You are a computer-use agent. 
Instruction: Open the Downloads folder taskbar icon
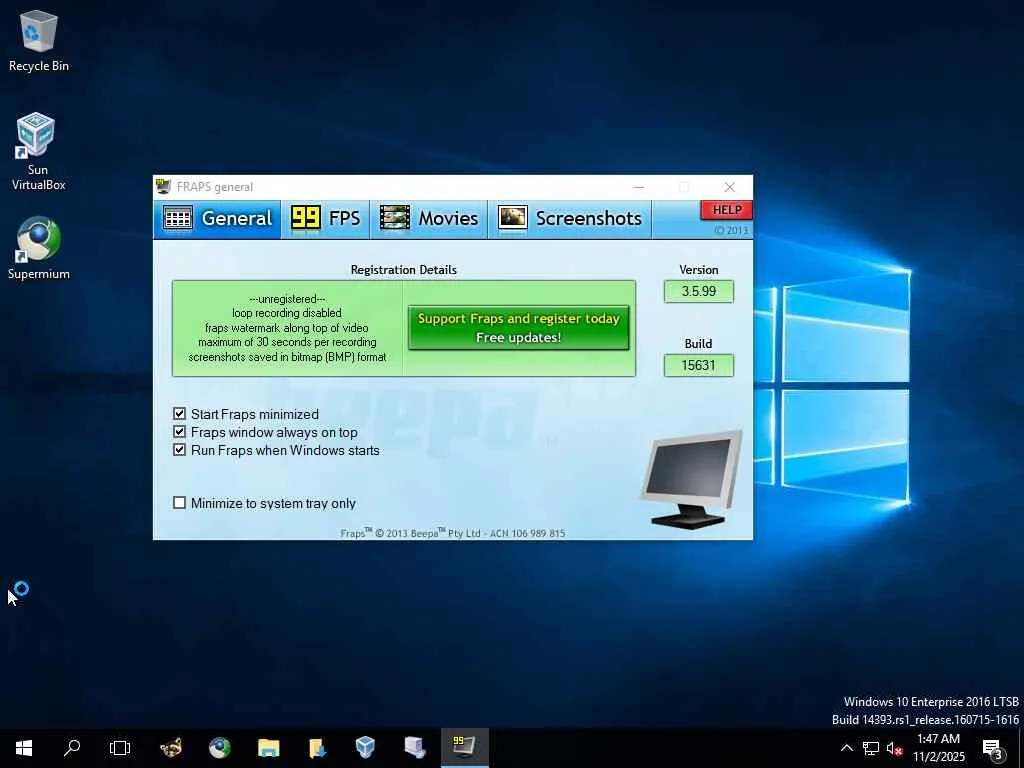coord(317,748)
